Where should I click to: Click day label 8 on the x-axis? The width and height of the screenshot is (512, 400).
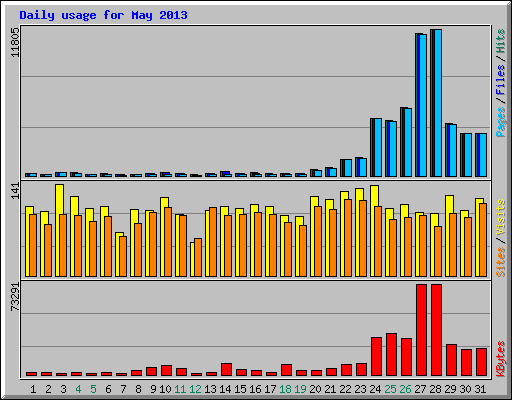coord(138,389)
